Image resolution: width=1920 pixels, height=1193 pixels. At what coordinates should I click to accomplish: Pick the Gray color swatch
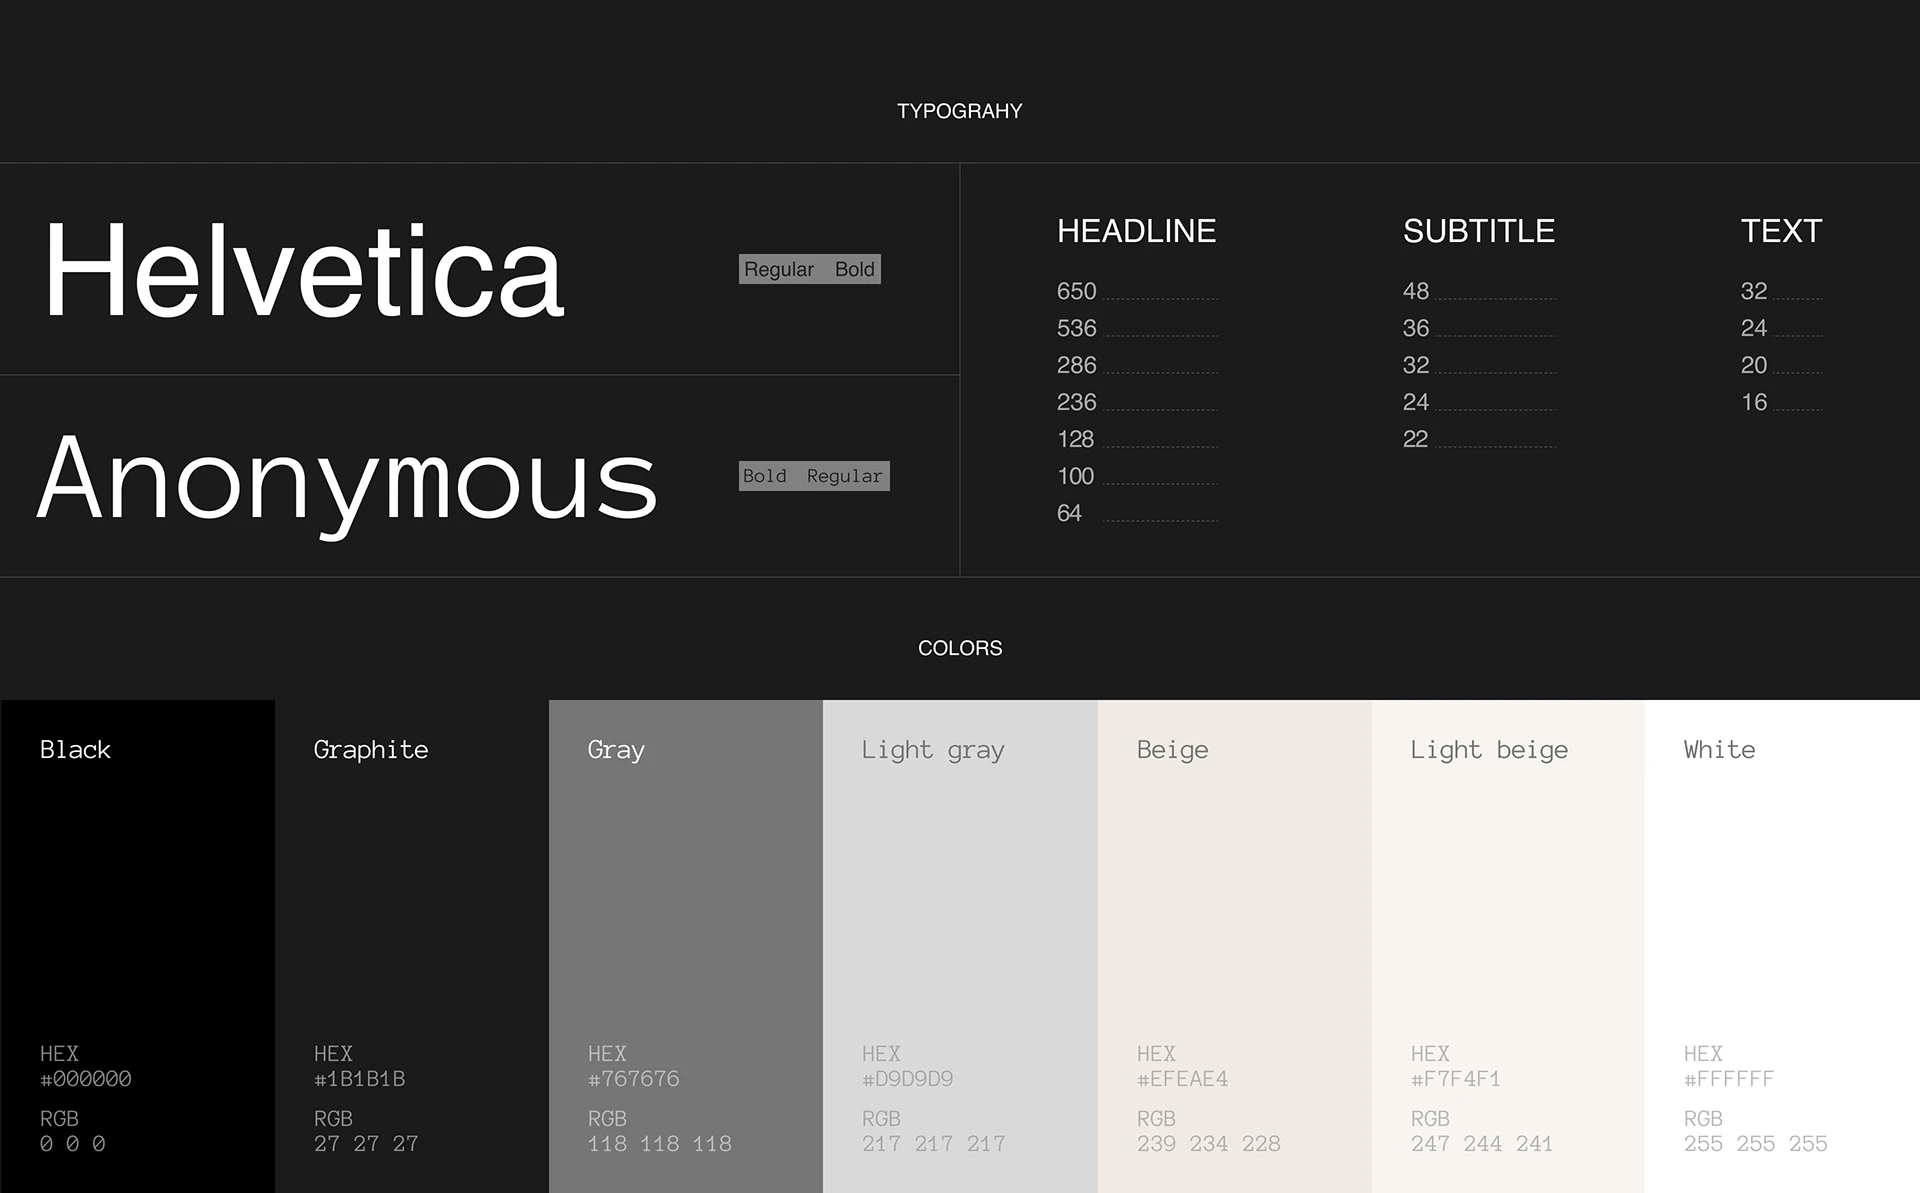pos(685,900)
